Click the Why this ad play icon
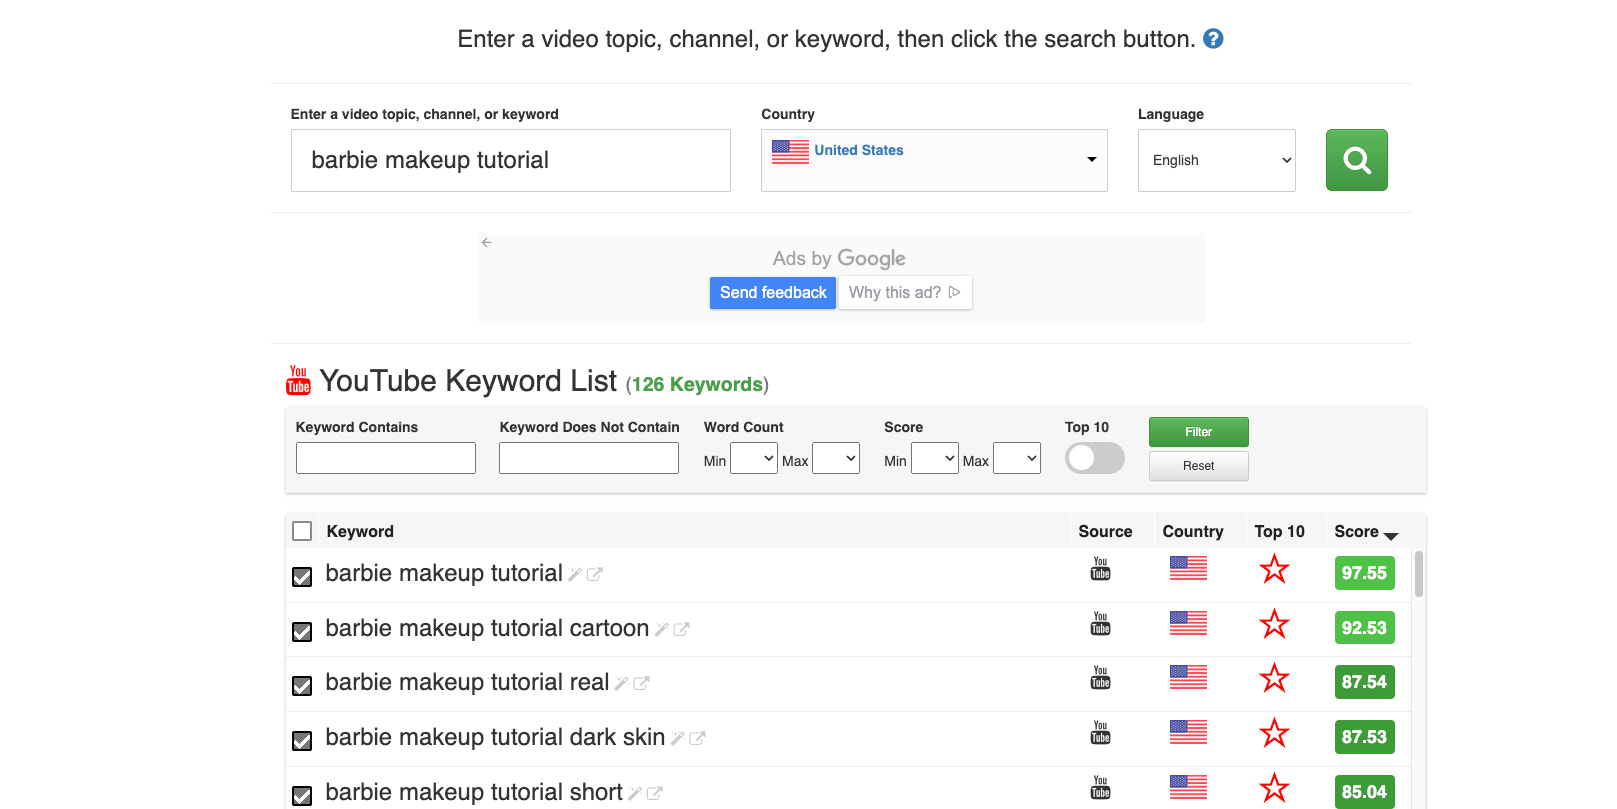1617x809 pixels. 954,292
